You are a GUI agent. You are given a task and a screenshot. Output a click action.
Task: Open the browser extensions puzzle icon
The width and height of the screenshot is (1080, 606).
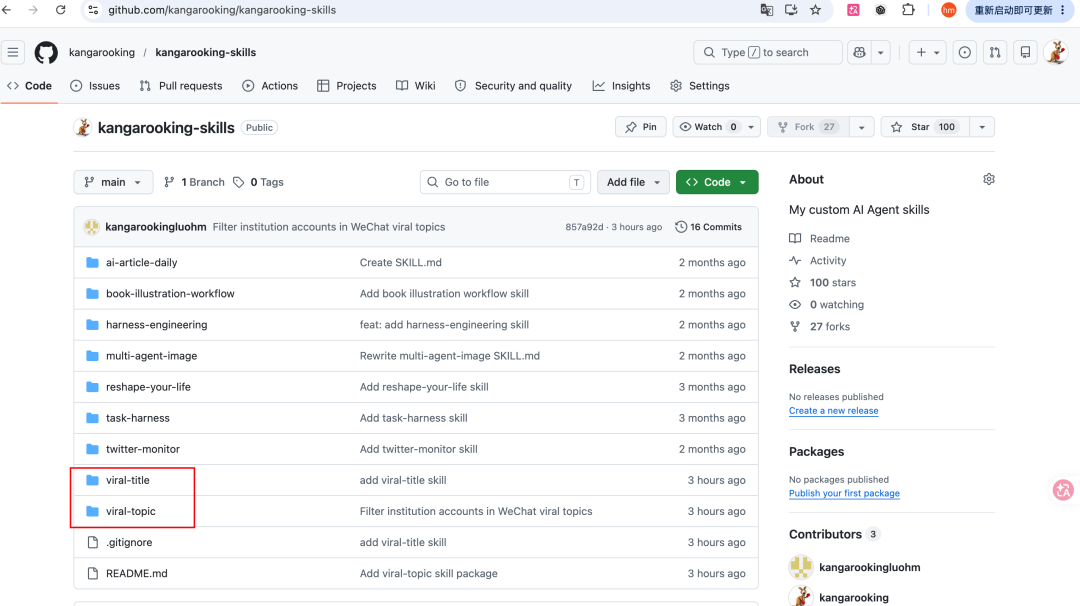pyautogui.click(x=908, y=10)
